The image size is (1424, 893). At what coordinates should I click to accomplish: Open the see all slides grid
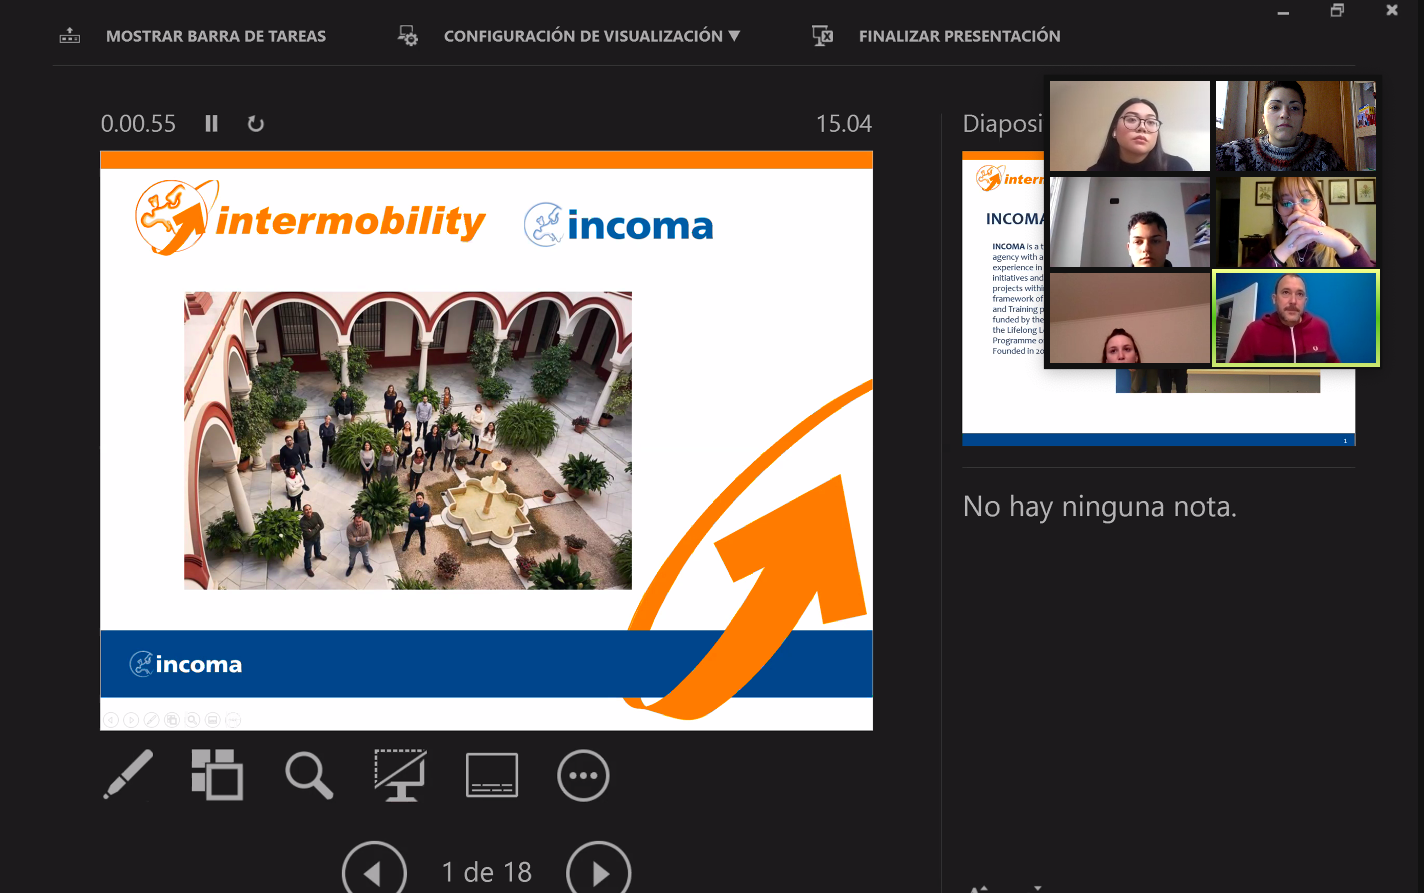click(x=217, y=775)
